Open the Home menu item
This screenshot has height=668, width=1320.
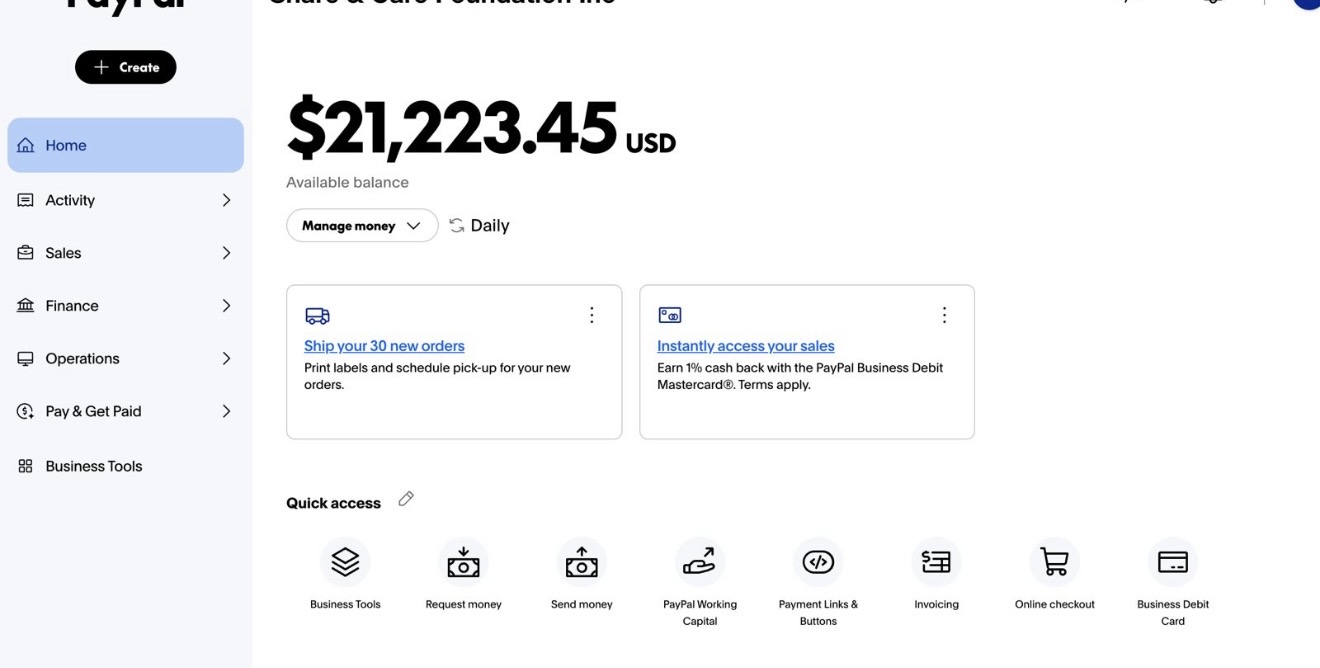coord(126,145)
